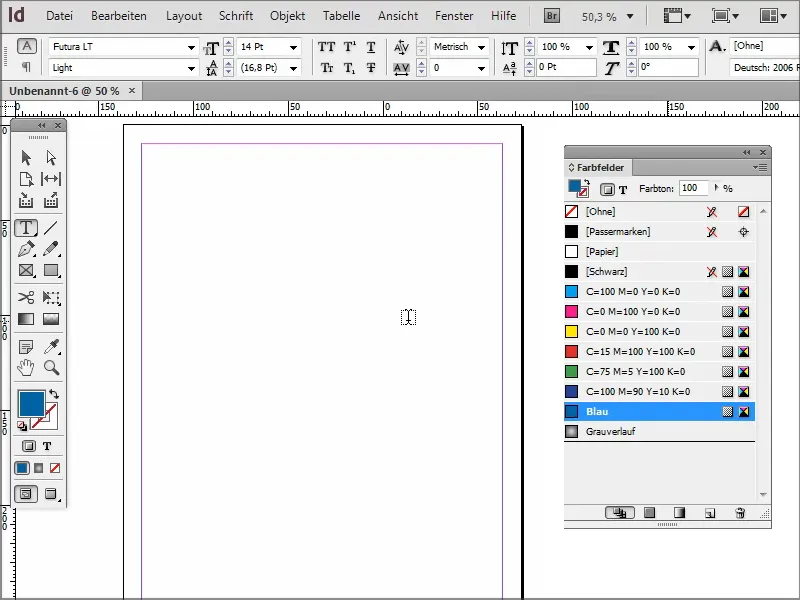Open the Bearbeiten menu
This screenshot has width=800, height=600.
pyautogui.click(x=119, y=16)
